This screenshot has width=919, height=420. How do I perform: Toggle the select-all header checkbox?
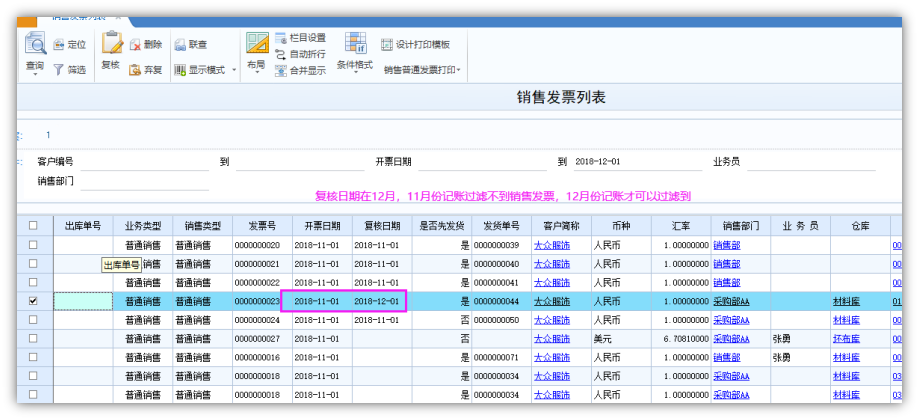[33, 226]
